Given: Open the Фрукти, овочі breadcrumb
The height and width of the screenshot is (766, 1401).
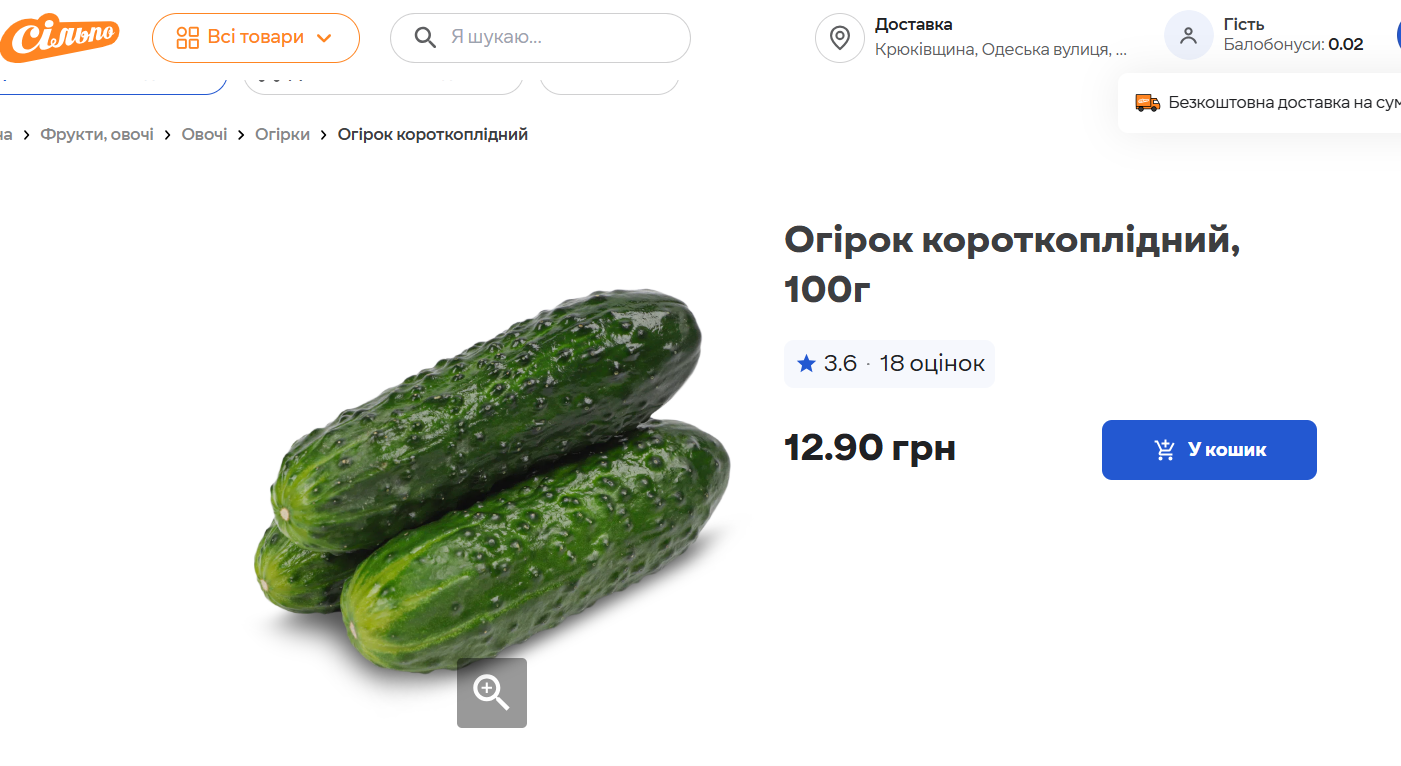Looking at the screenshot, I should pyautogui.click(x=97, y=133).
